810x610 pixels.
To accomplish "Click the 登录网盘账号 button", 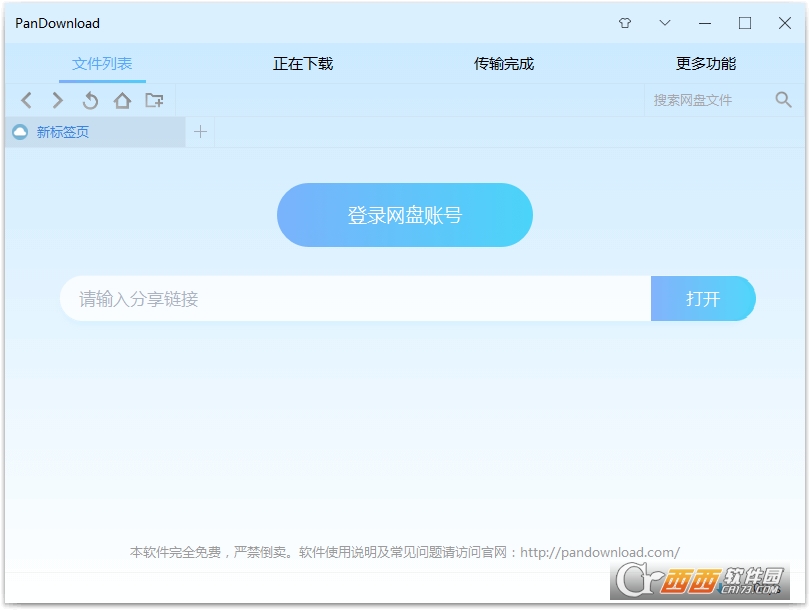I will click(405, 215).
